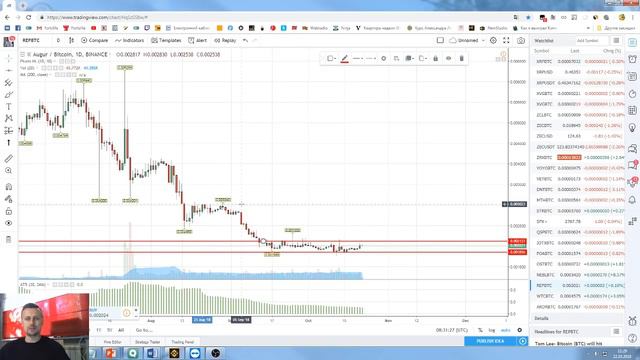The image size is (640, 360).
Task: Open shape template dropdown in floating toolbar
Action: coord(331,59)
